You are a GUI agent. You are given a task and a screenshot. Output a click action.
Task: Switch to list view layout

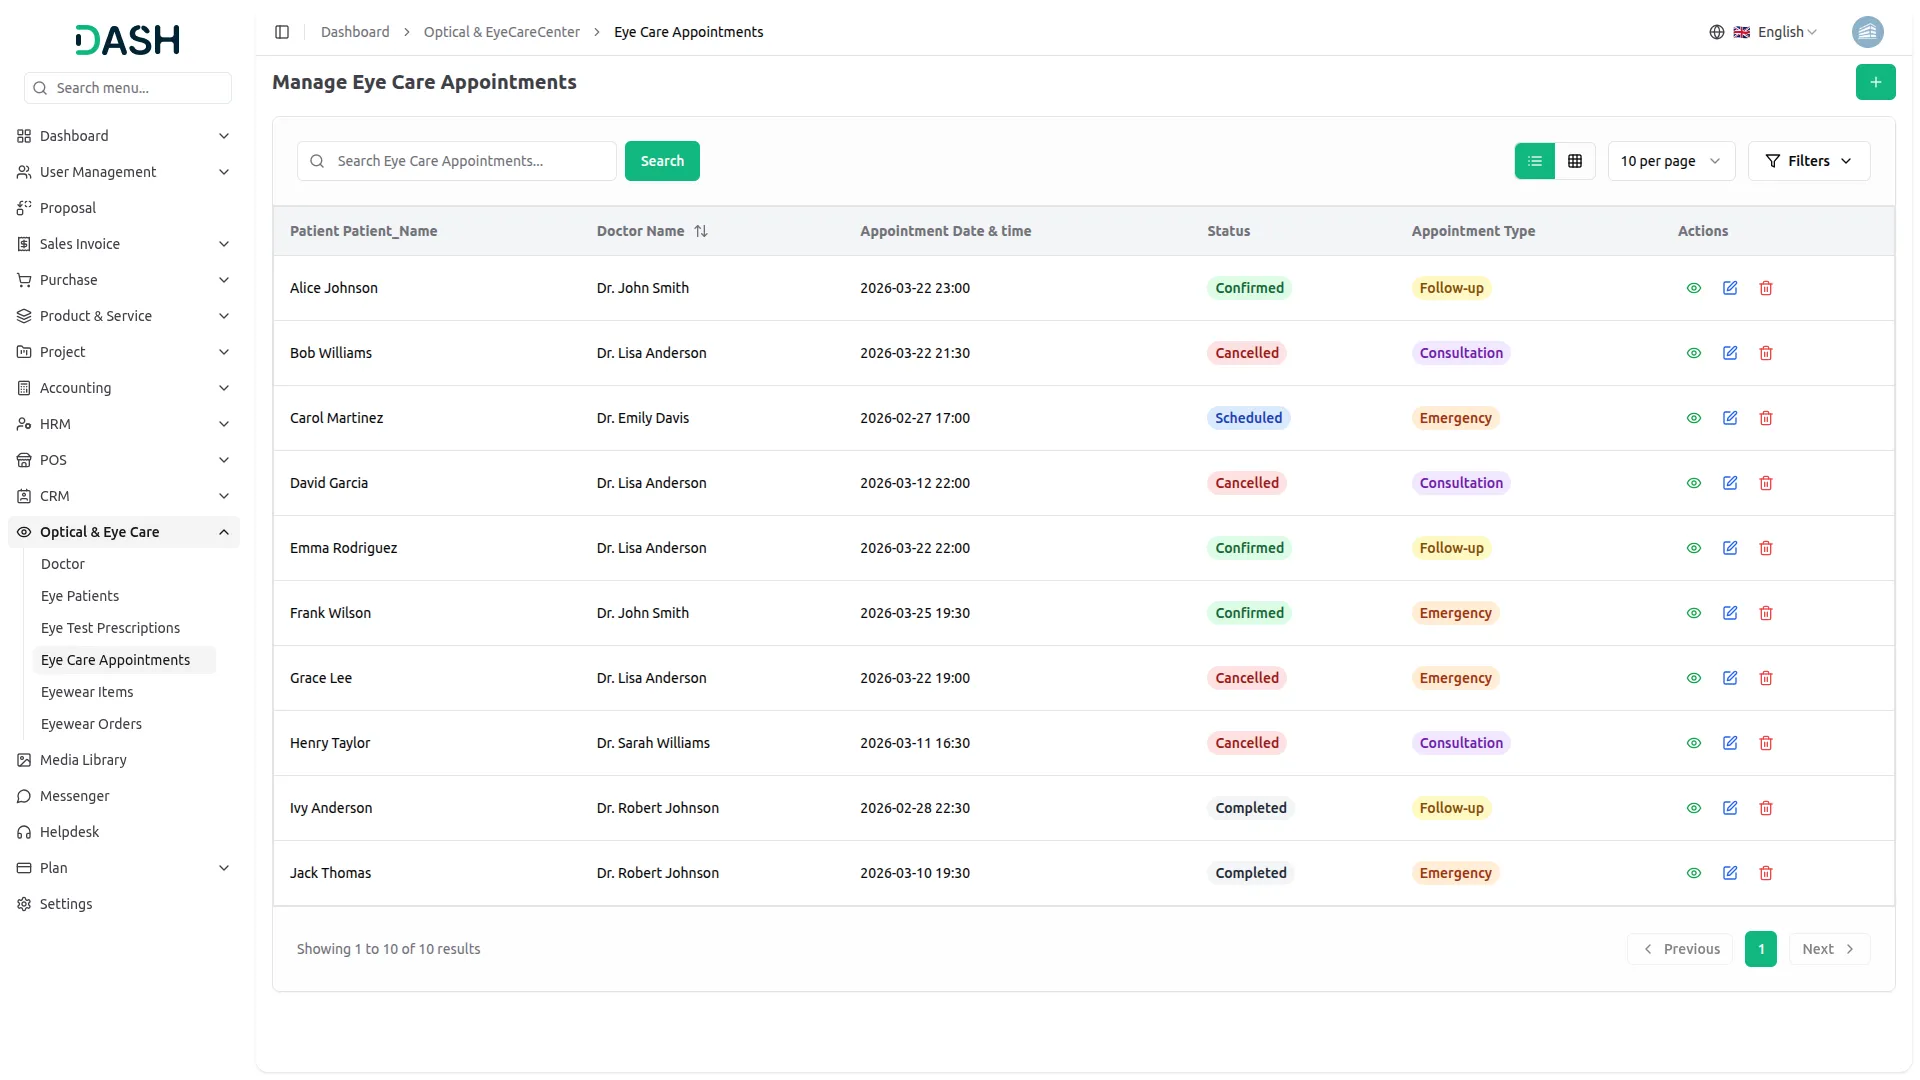tap(1535, 161)
